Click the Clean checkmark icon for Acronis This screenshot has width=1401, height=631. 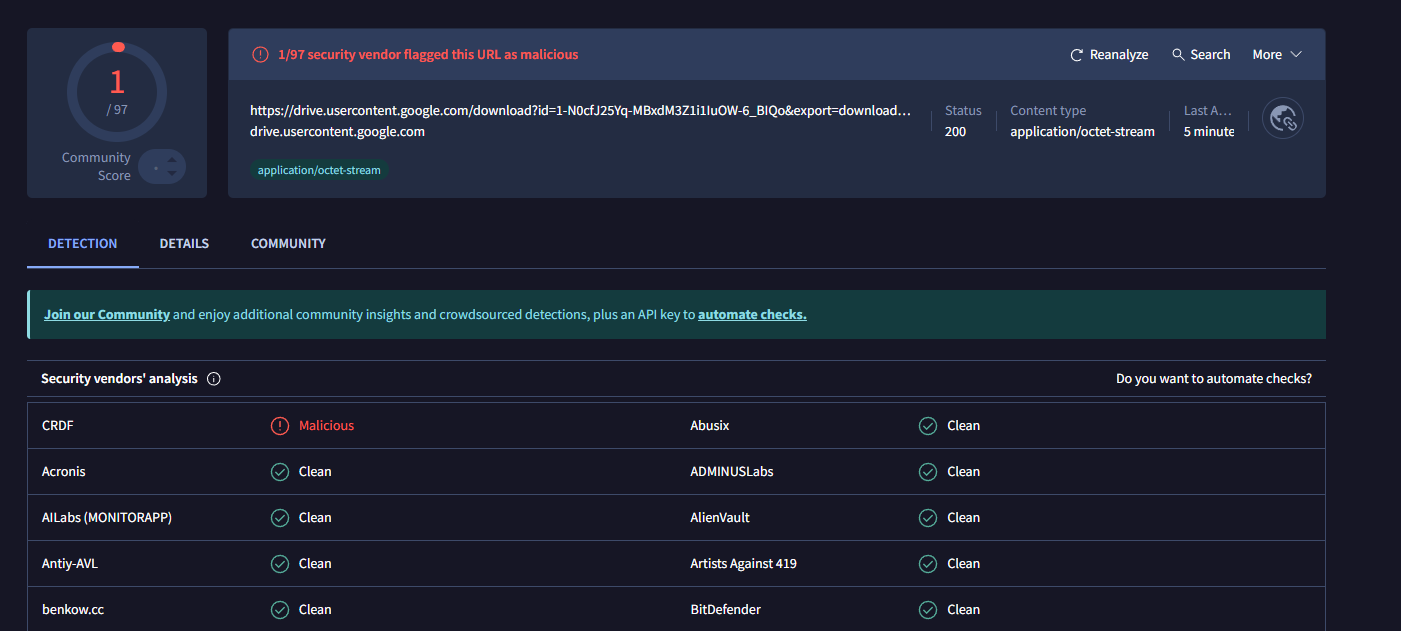(x=280, y=472)
